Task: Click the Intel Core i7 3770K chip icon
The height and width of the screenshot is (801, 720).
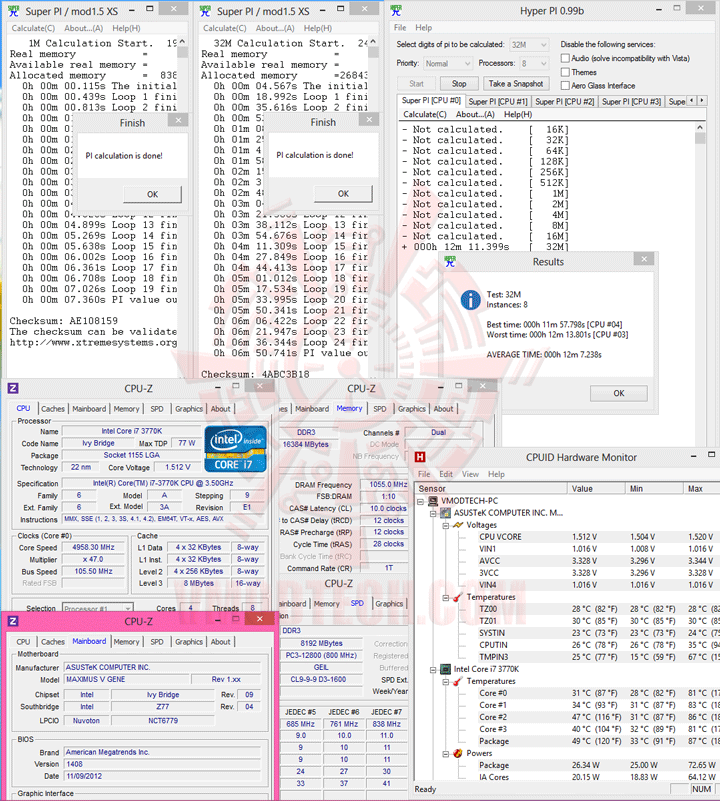Action: (x=446, y=669)
